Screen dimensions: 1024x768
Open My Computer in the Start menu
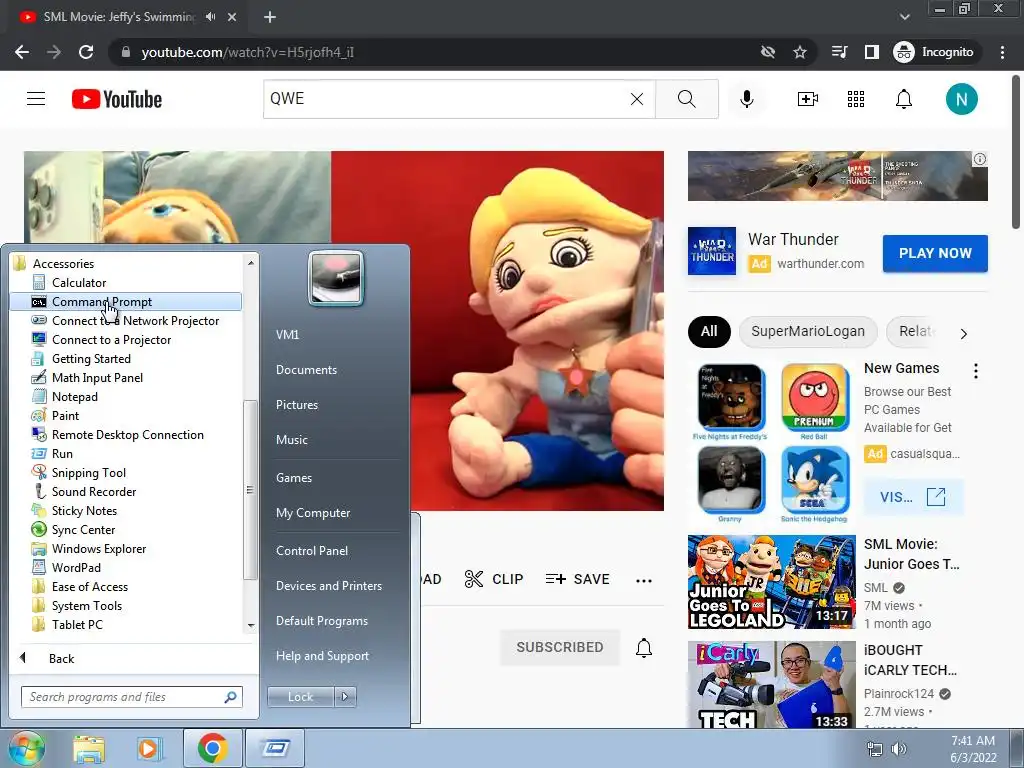313,513
